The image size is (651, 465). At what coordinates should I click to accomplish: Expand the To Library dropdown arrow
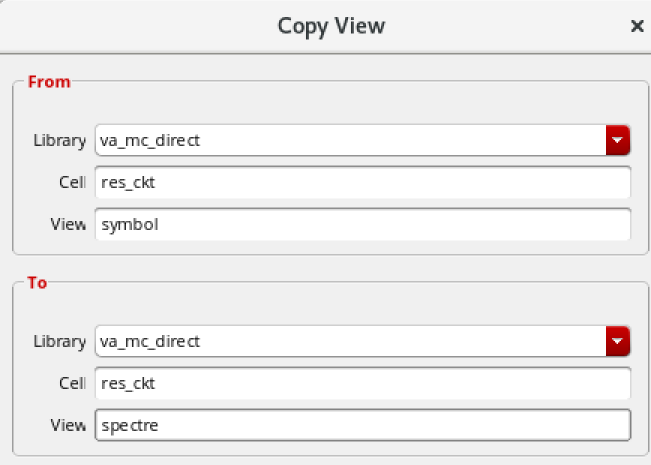click(618, 342)
